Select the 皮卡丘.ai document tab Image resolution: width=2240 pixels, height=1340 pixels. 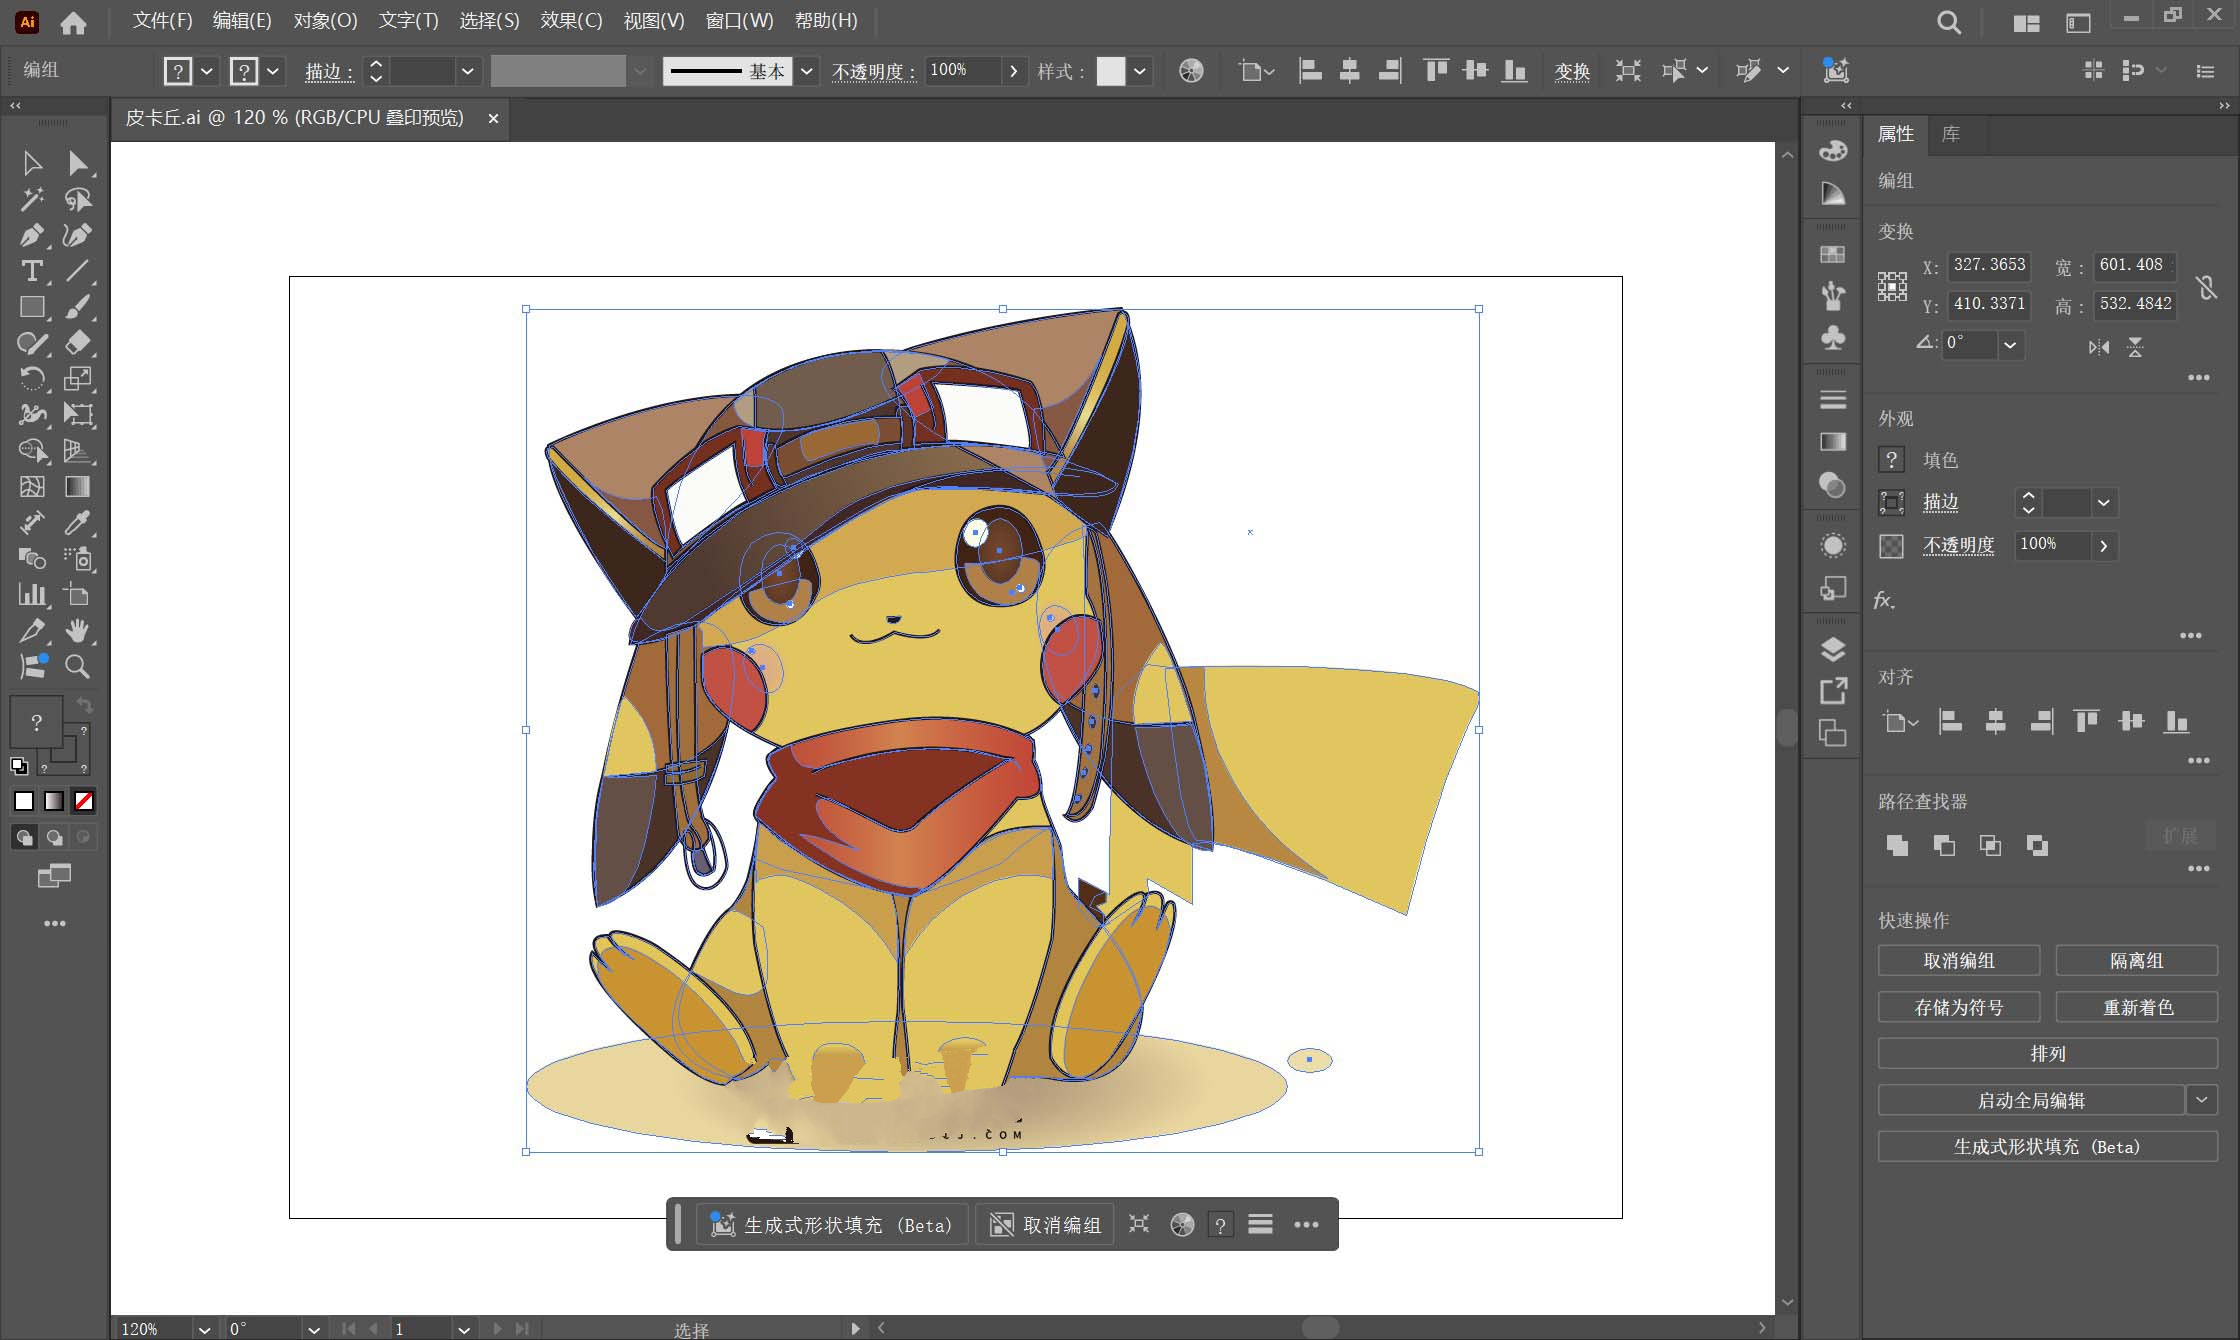click(x=295, y=118)
